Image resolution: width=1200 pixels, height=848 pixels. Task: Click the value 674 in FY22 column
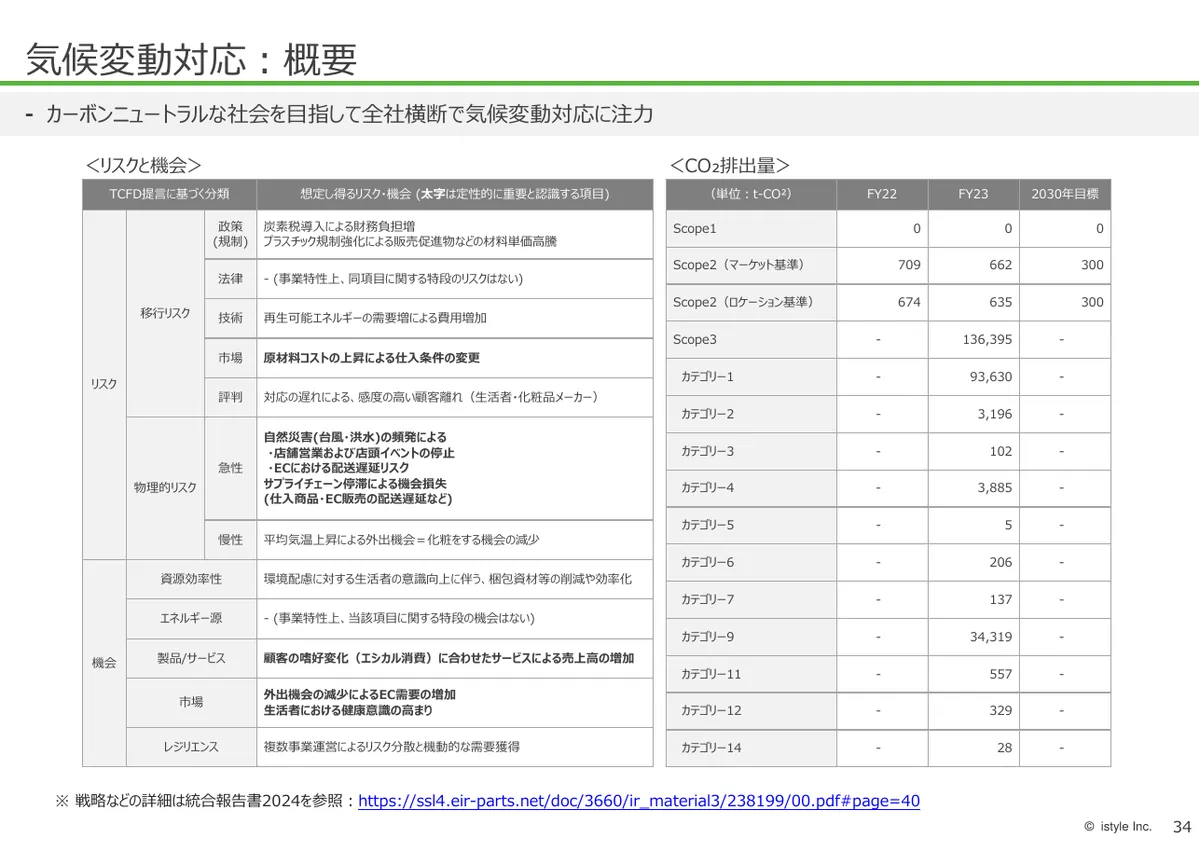pos(909,302)
